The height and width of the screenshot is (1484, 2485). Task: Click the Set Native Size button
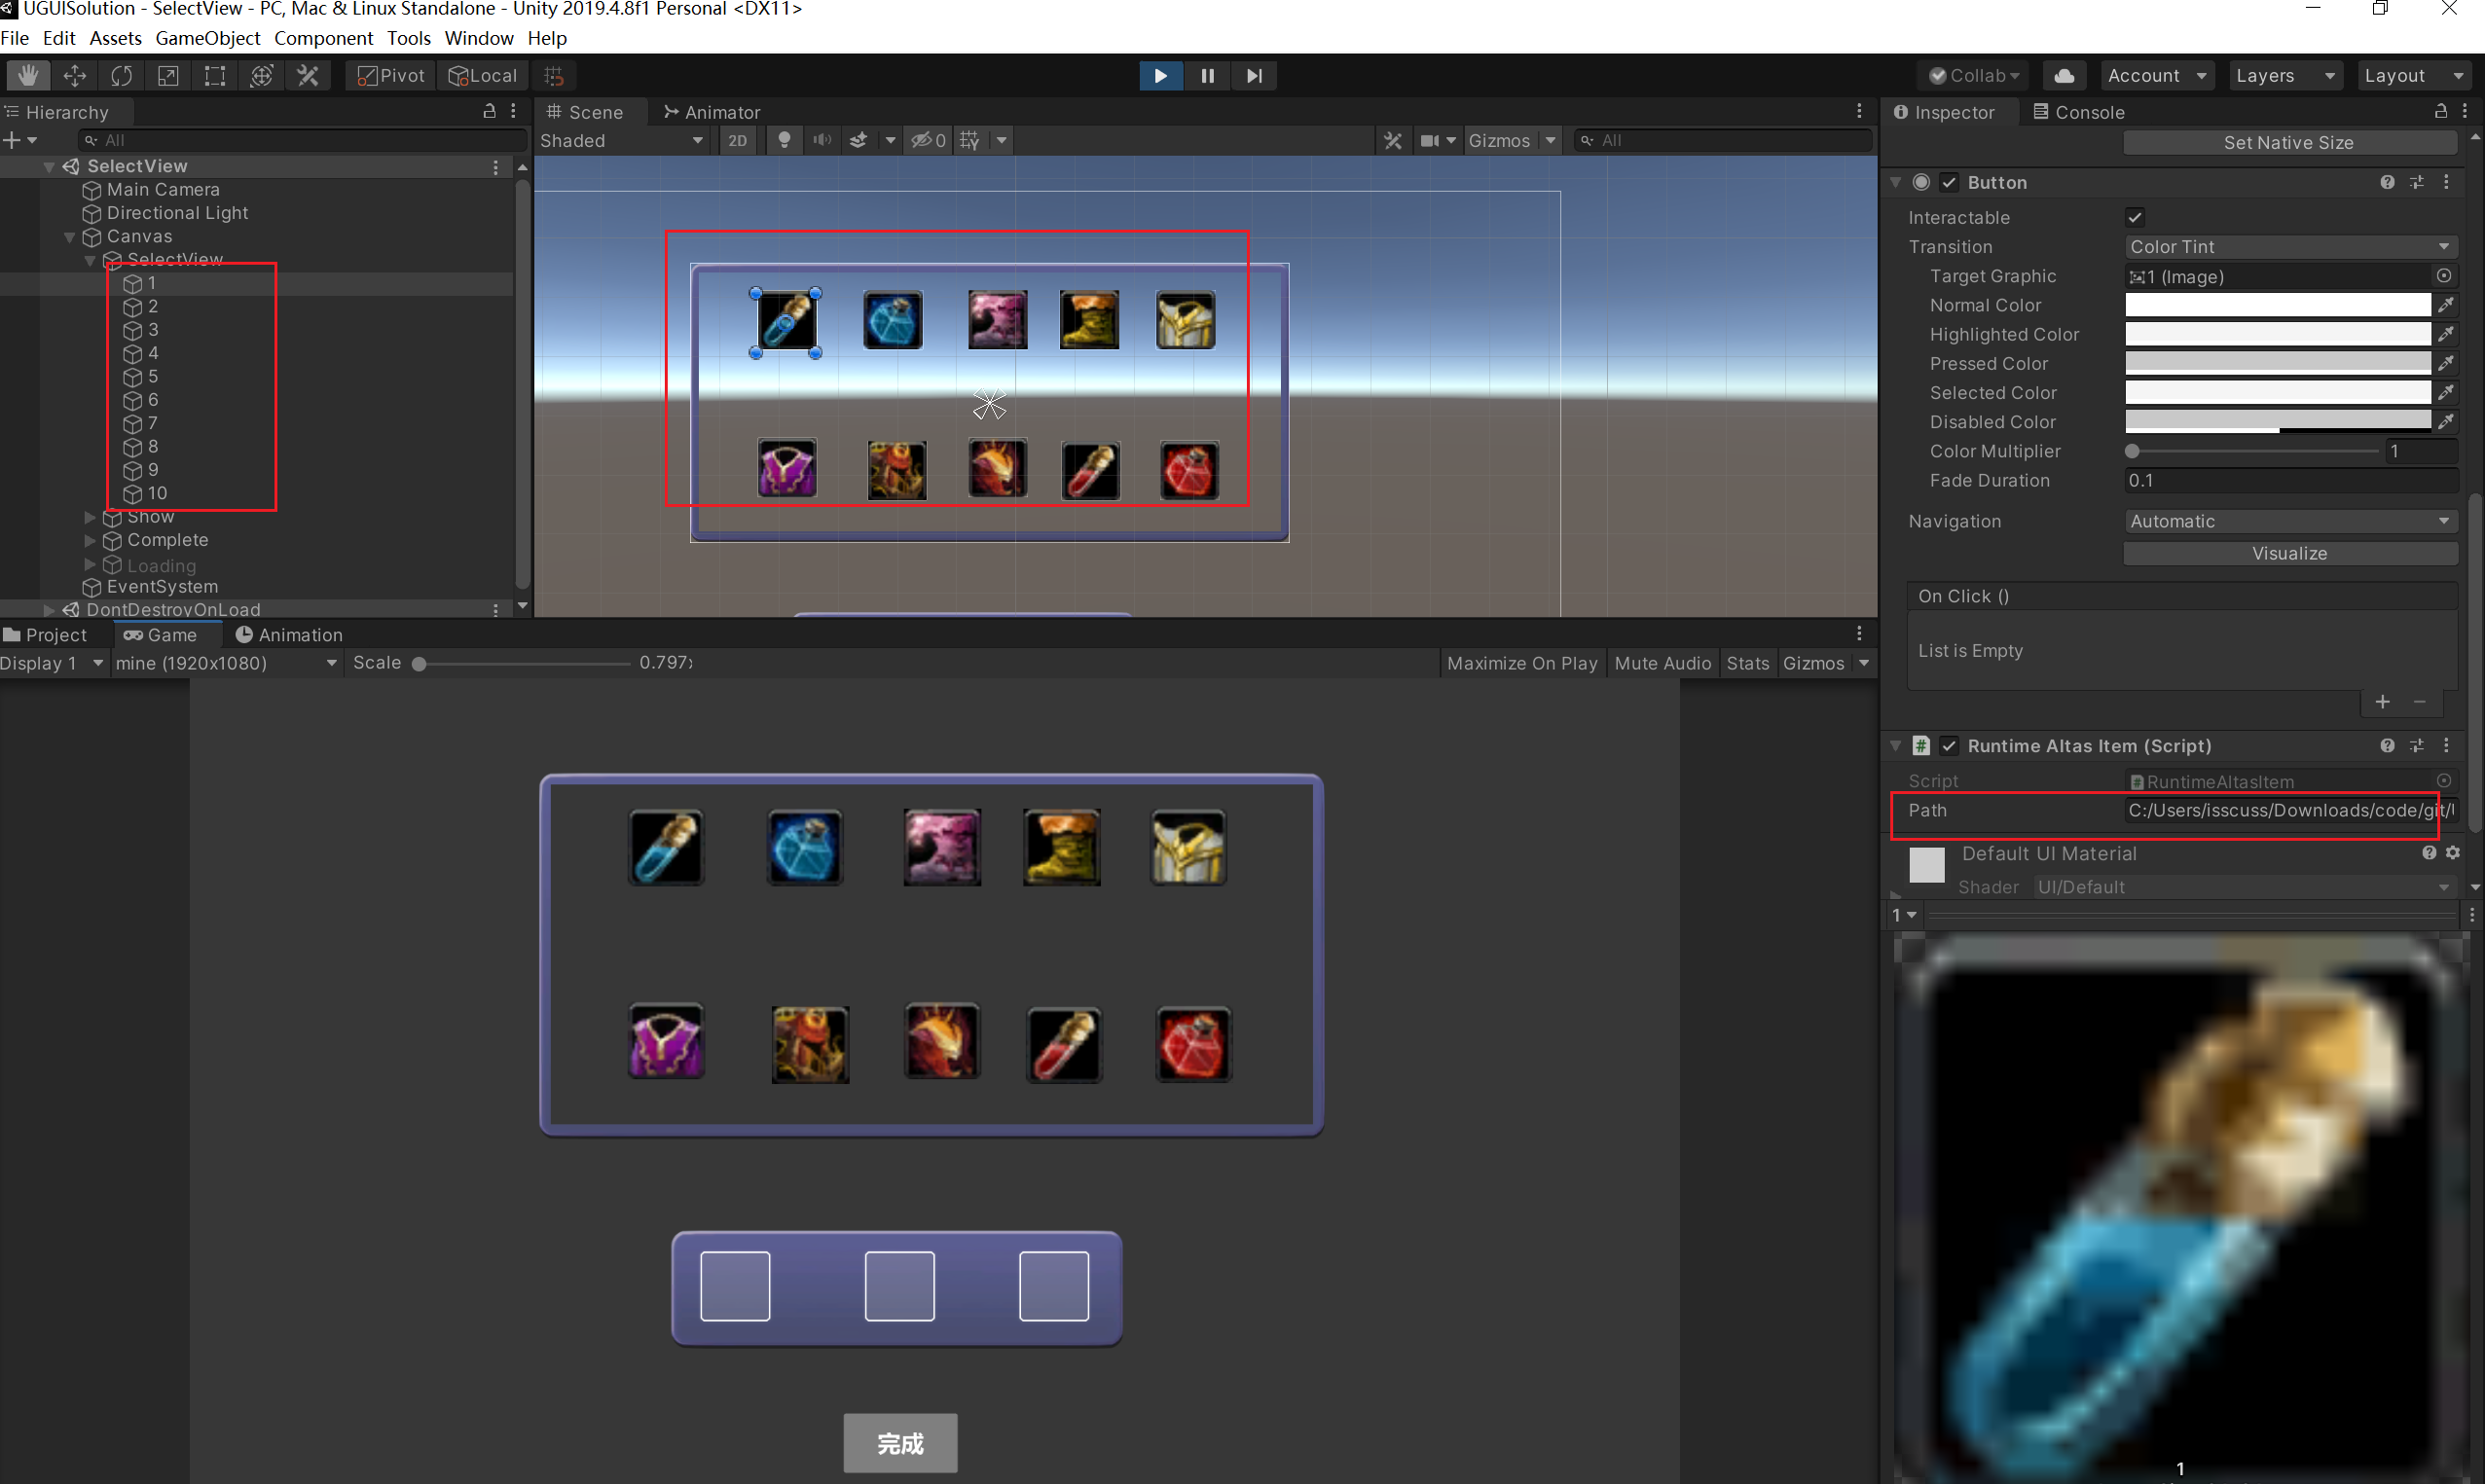tap(2289, 143)
